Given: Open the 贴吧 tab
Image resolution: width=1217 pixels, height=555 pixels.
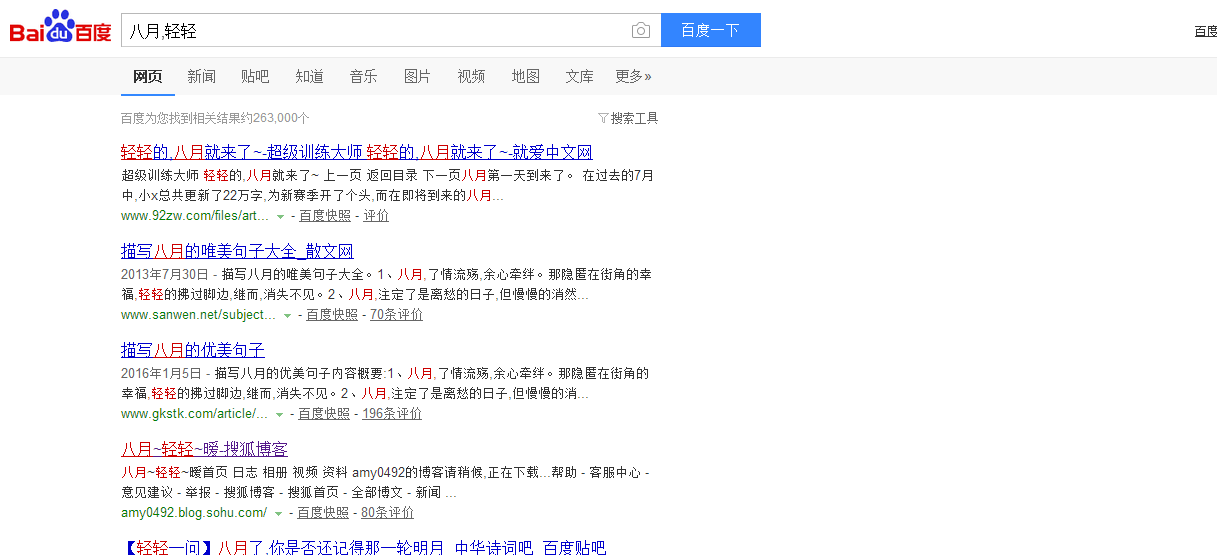Looking at the screenshot, I should coord(255,76).
